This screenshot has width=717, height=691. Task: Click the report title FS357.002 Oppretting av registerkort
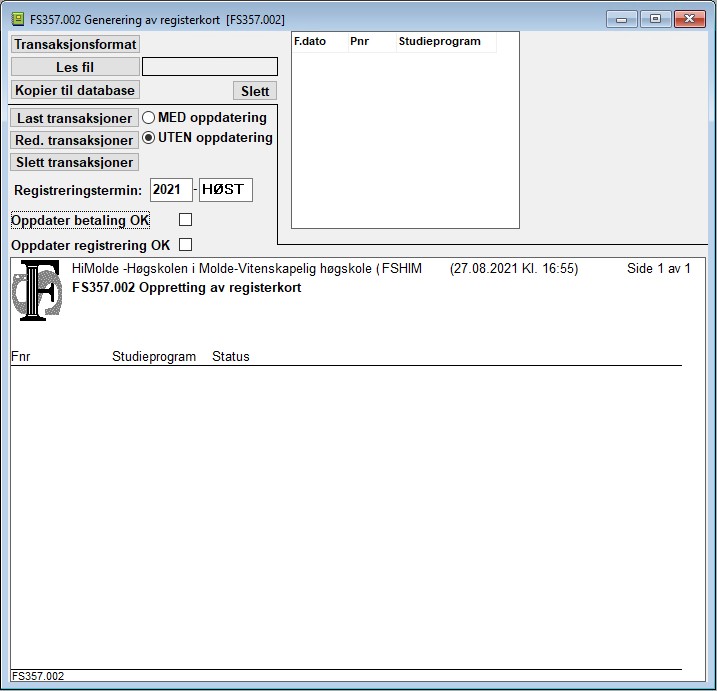(187, 288)
